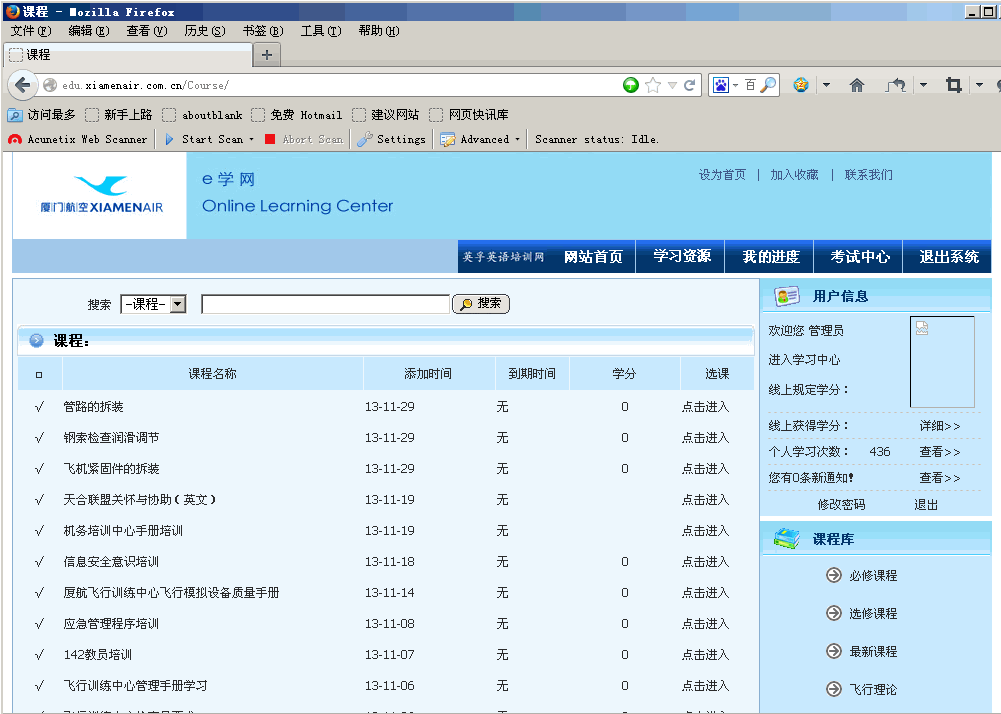Click the broken user avatar image
The height and width of the screenshot is (714, 1001).
942,361
